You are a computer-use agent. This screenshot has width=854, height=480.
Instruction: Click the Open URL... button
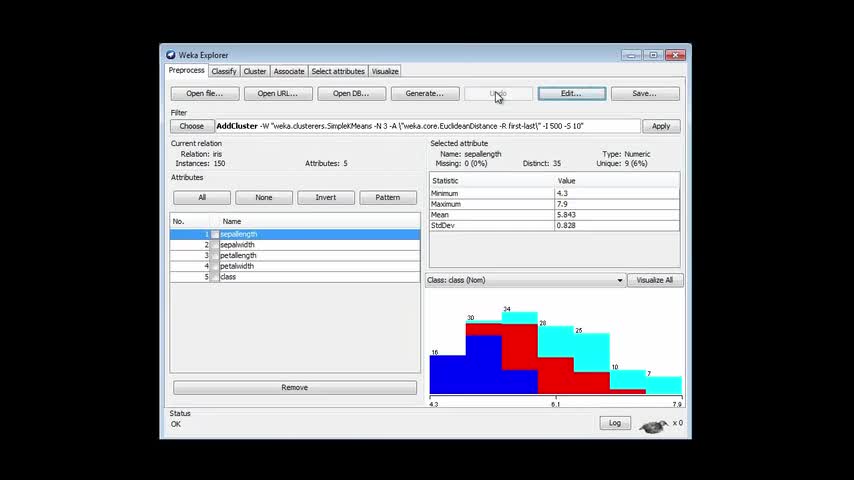point(278,94)
